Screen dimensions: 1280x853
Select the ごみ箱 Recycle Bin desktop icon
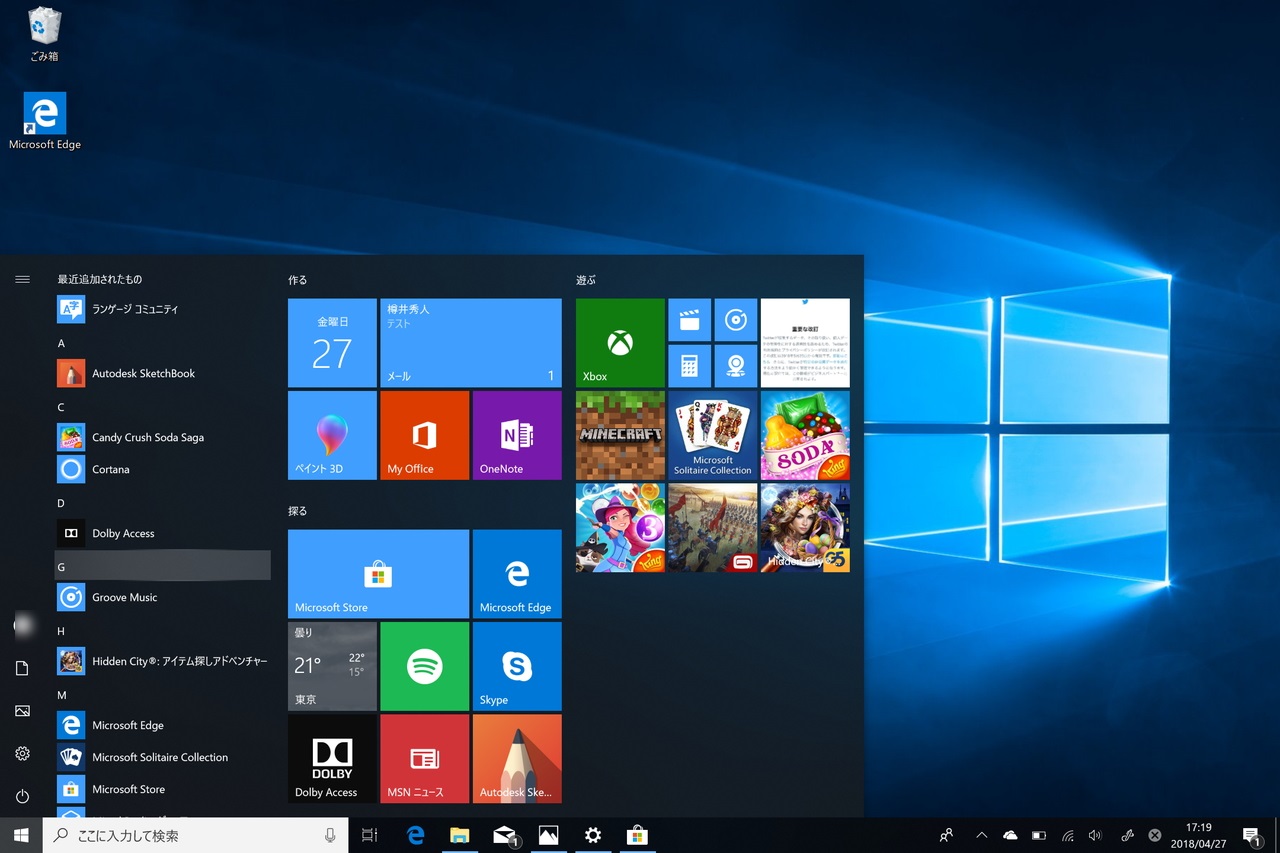point(44,34)
